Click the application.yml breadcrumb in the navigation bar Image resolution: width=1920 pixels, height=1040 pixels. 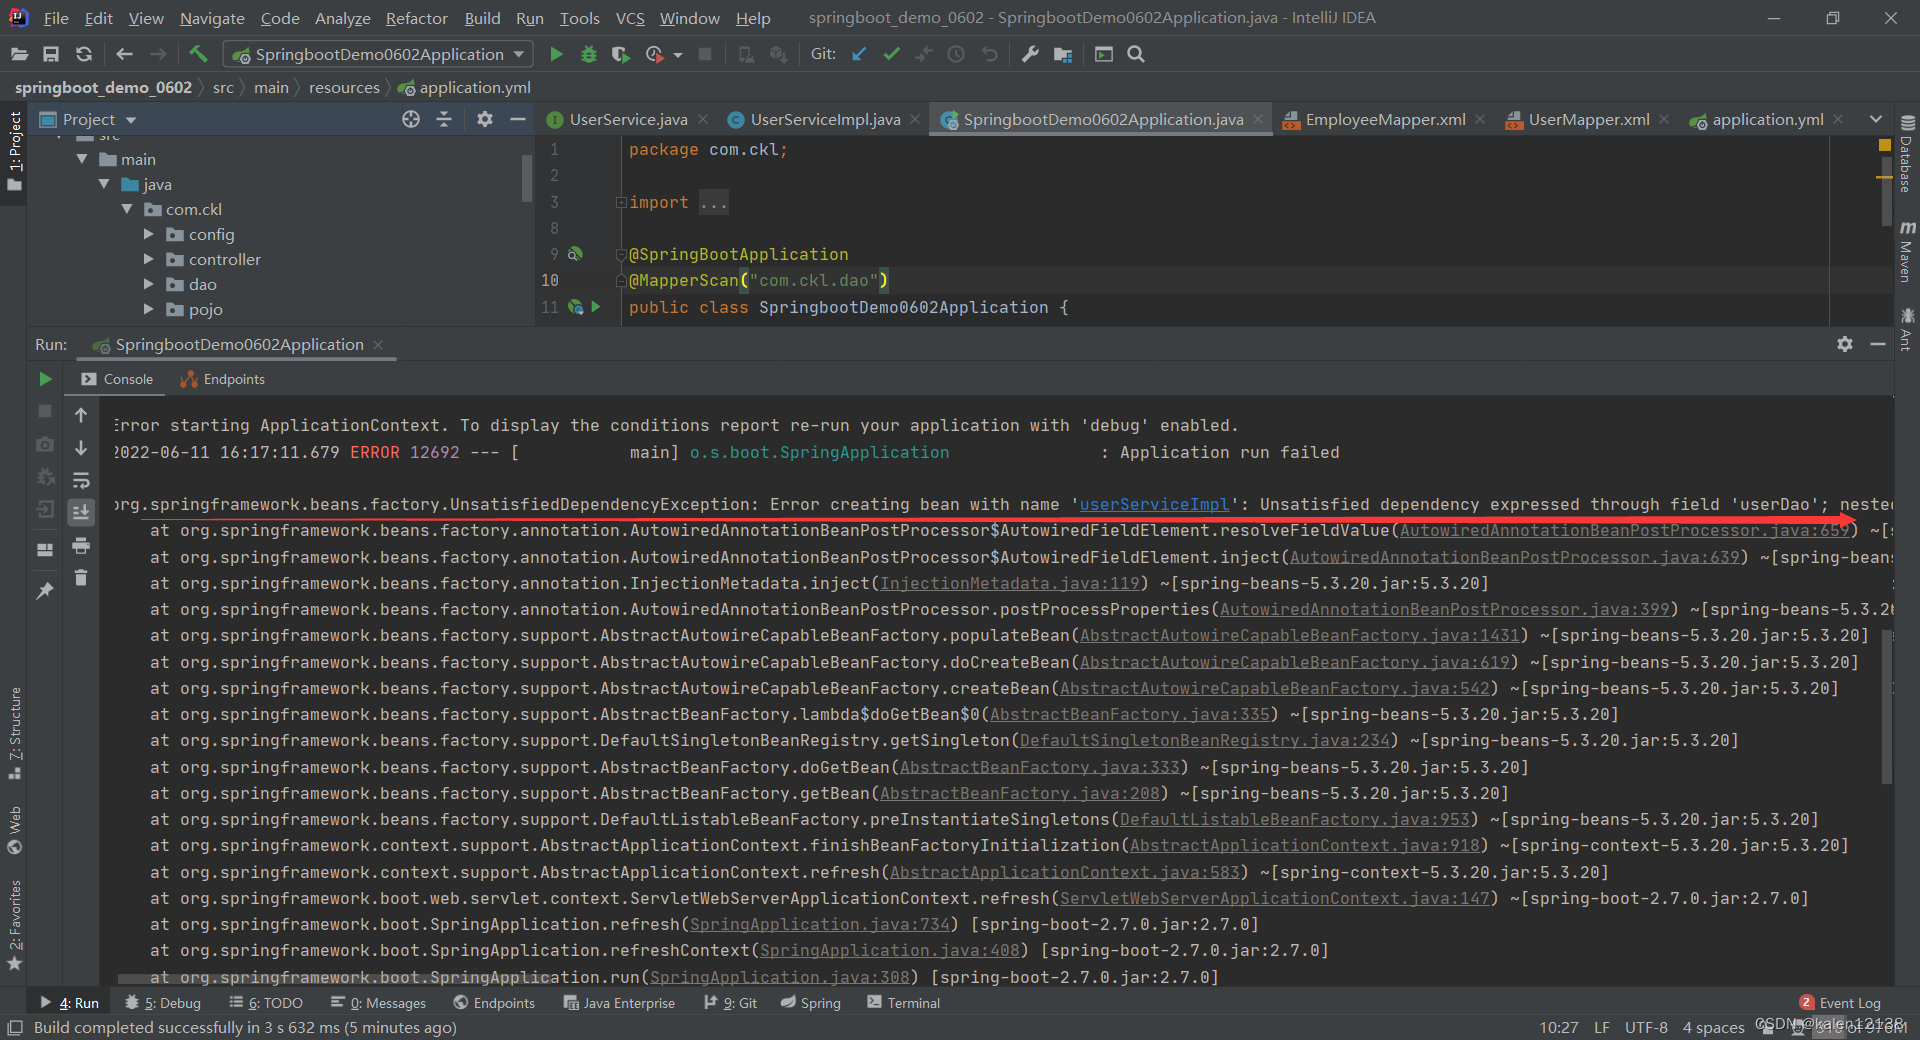465,88
